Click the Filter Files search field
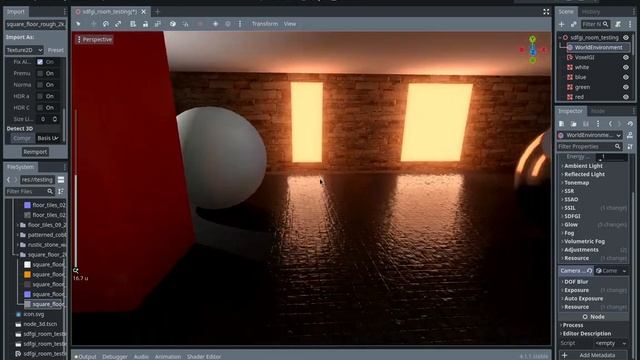The image size is (640, 360). pyautogui.click(x=30, y=191)
